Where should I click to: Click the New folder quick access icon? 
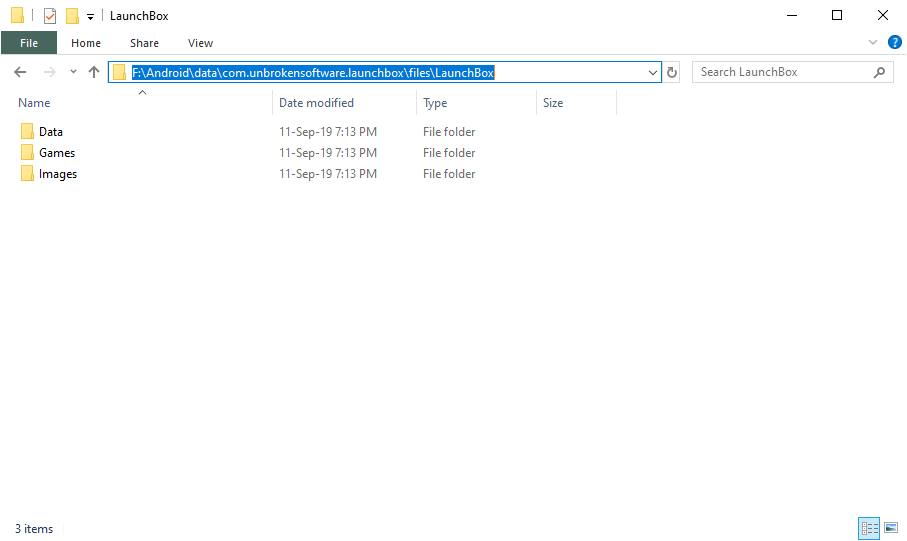tap(72, 16)
